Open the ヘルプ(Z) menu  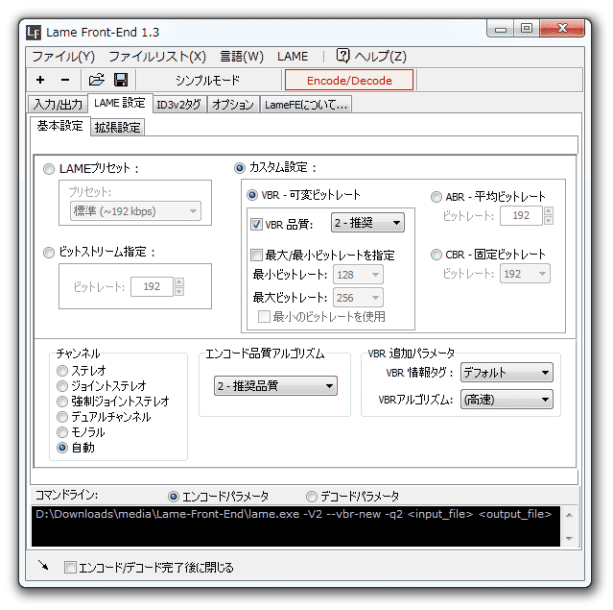click(x=380, y=56)
